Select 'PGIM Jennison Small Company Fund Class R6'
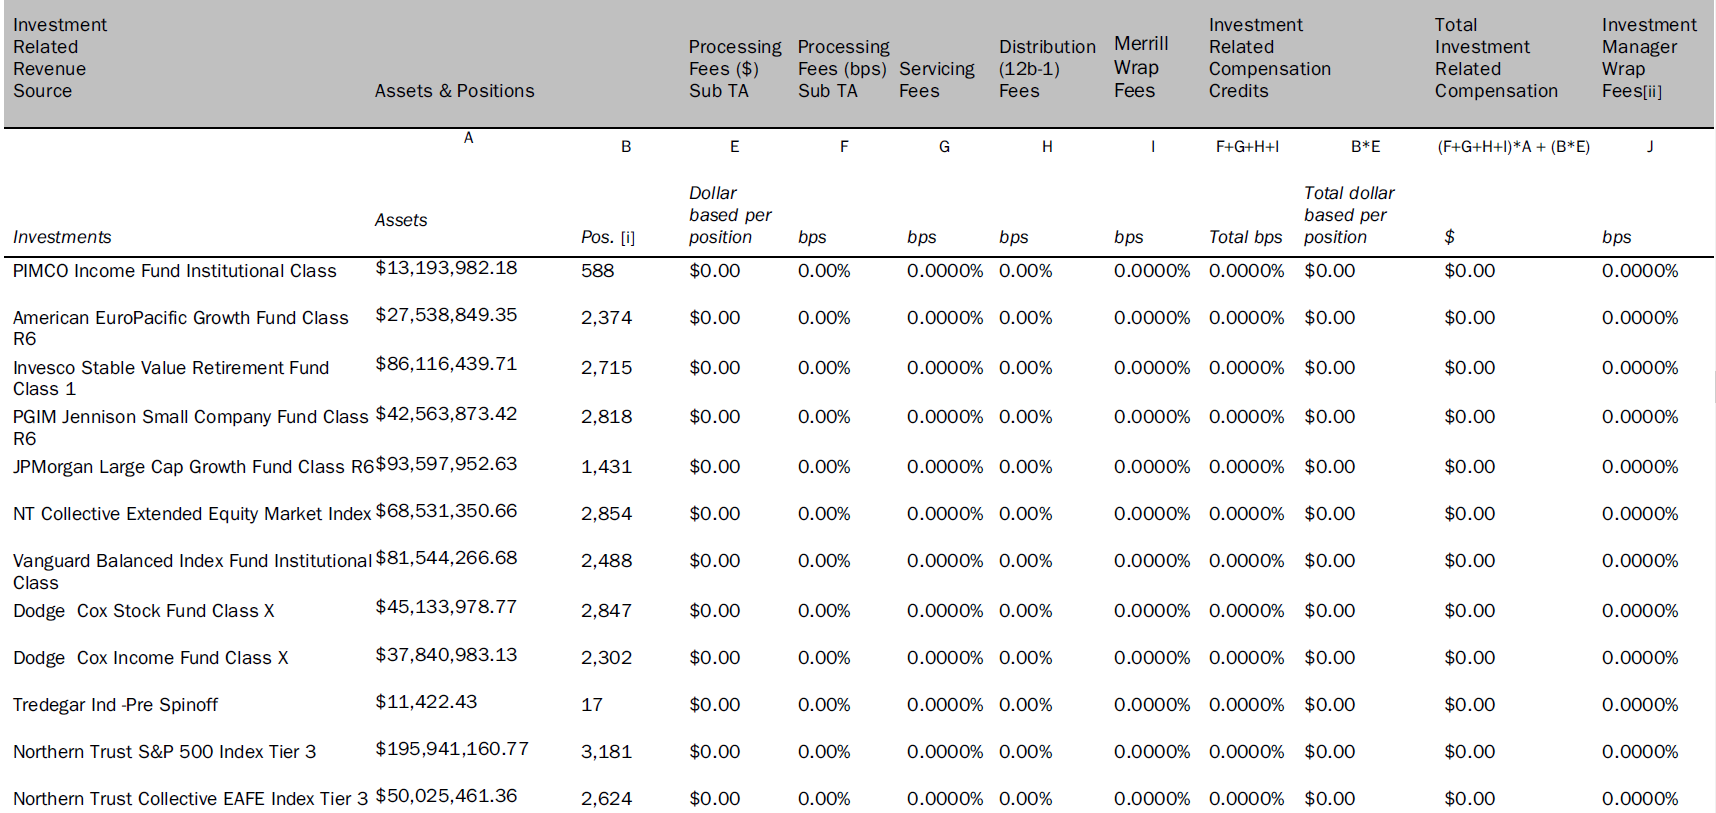This screenshot has height=813, width=1716. [191, 427]
